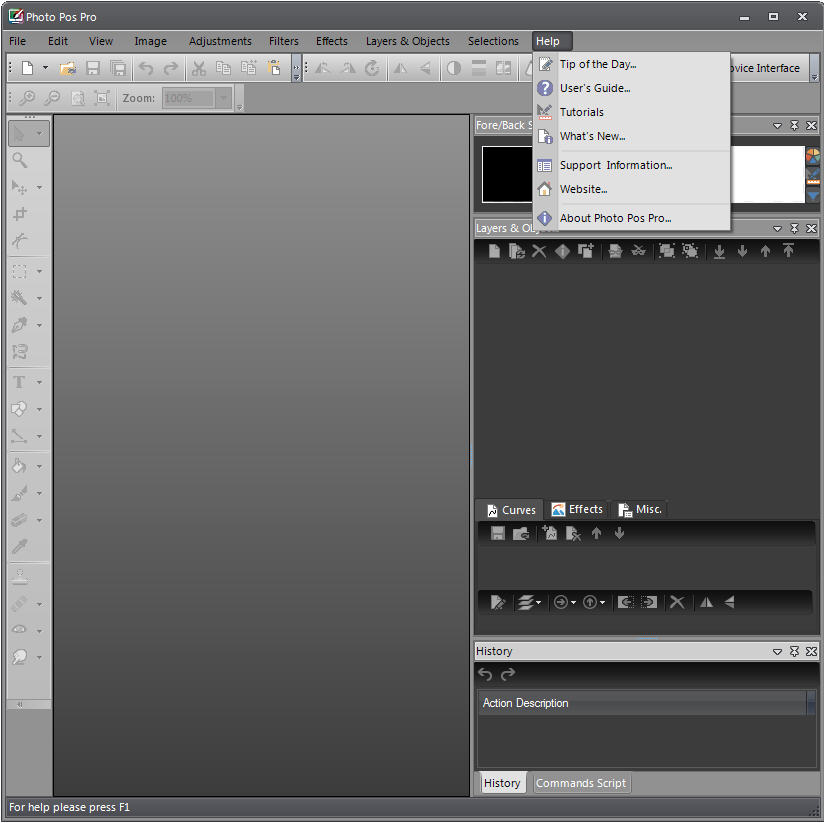Choose Tip of the Day from Help menu
Image resolution: width=824 pixels, height=823 pixels.
(x=632, y=64)
